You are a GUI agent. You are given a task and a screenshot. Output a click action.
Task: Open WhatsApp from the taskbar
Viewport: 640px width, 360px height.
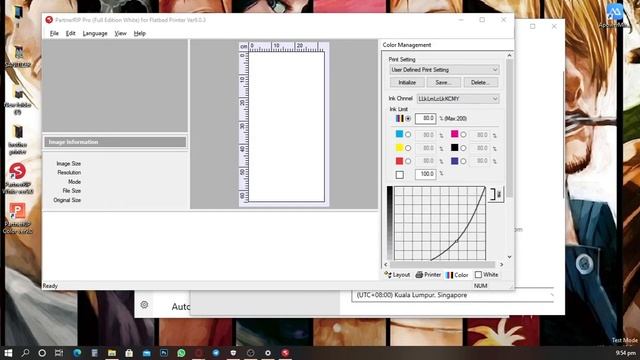pyautogui.click(x=181, y=353)
